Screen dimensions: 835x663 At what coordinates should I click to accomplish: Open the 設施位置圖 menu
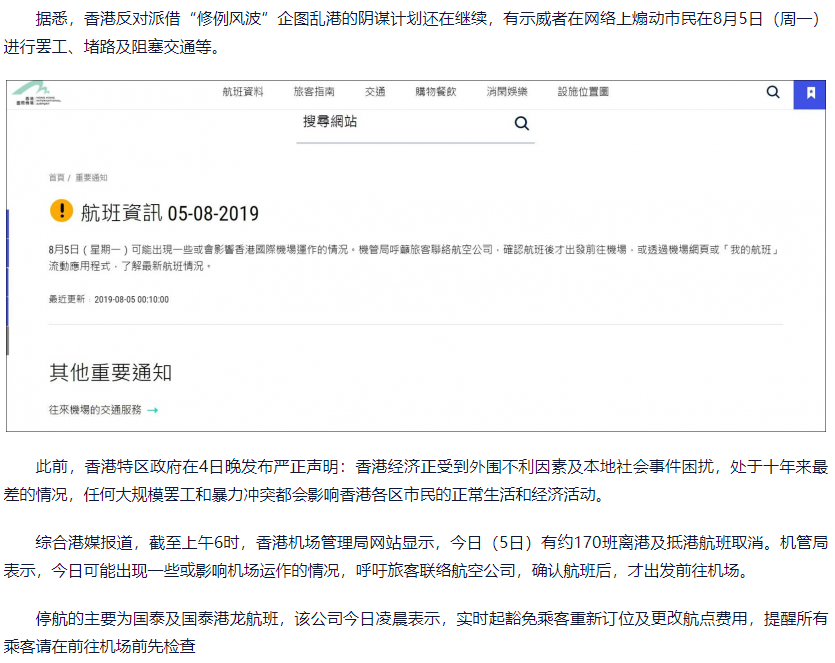click(x=583, y=92)
